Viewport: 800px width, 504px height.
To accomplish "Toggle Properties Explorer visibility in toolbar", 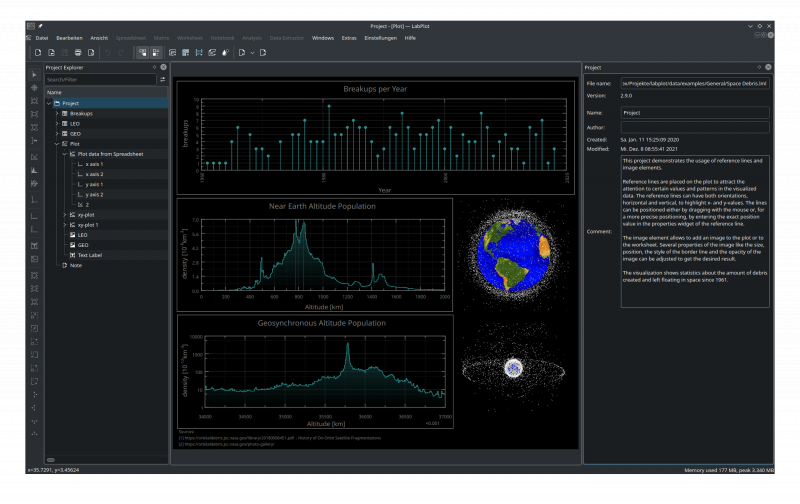I will click(x=156, y=53).
